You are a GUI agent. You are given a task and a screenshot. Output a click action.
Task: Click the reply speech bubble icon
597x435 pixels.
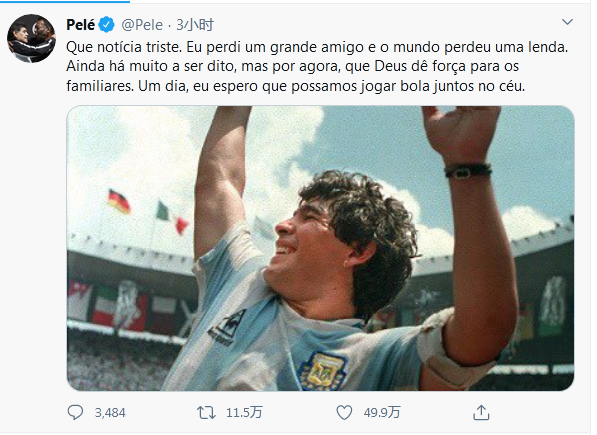(x=75, y=413)
